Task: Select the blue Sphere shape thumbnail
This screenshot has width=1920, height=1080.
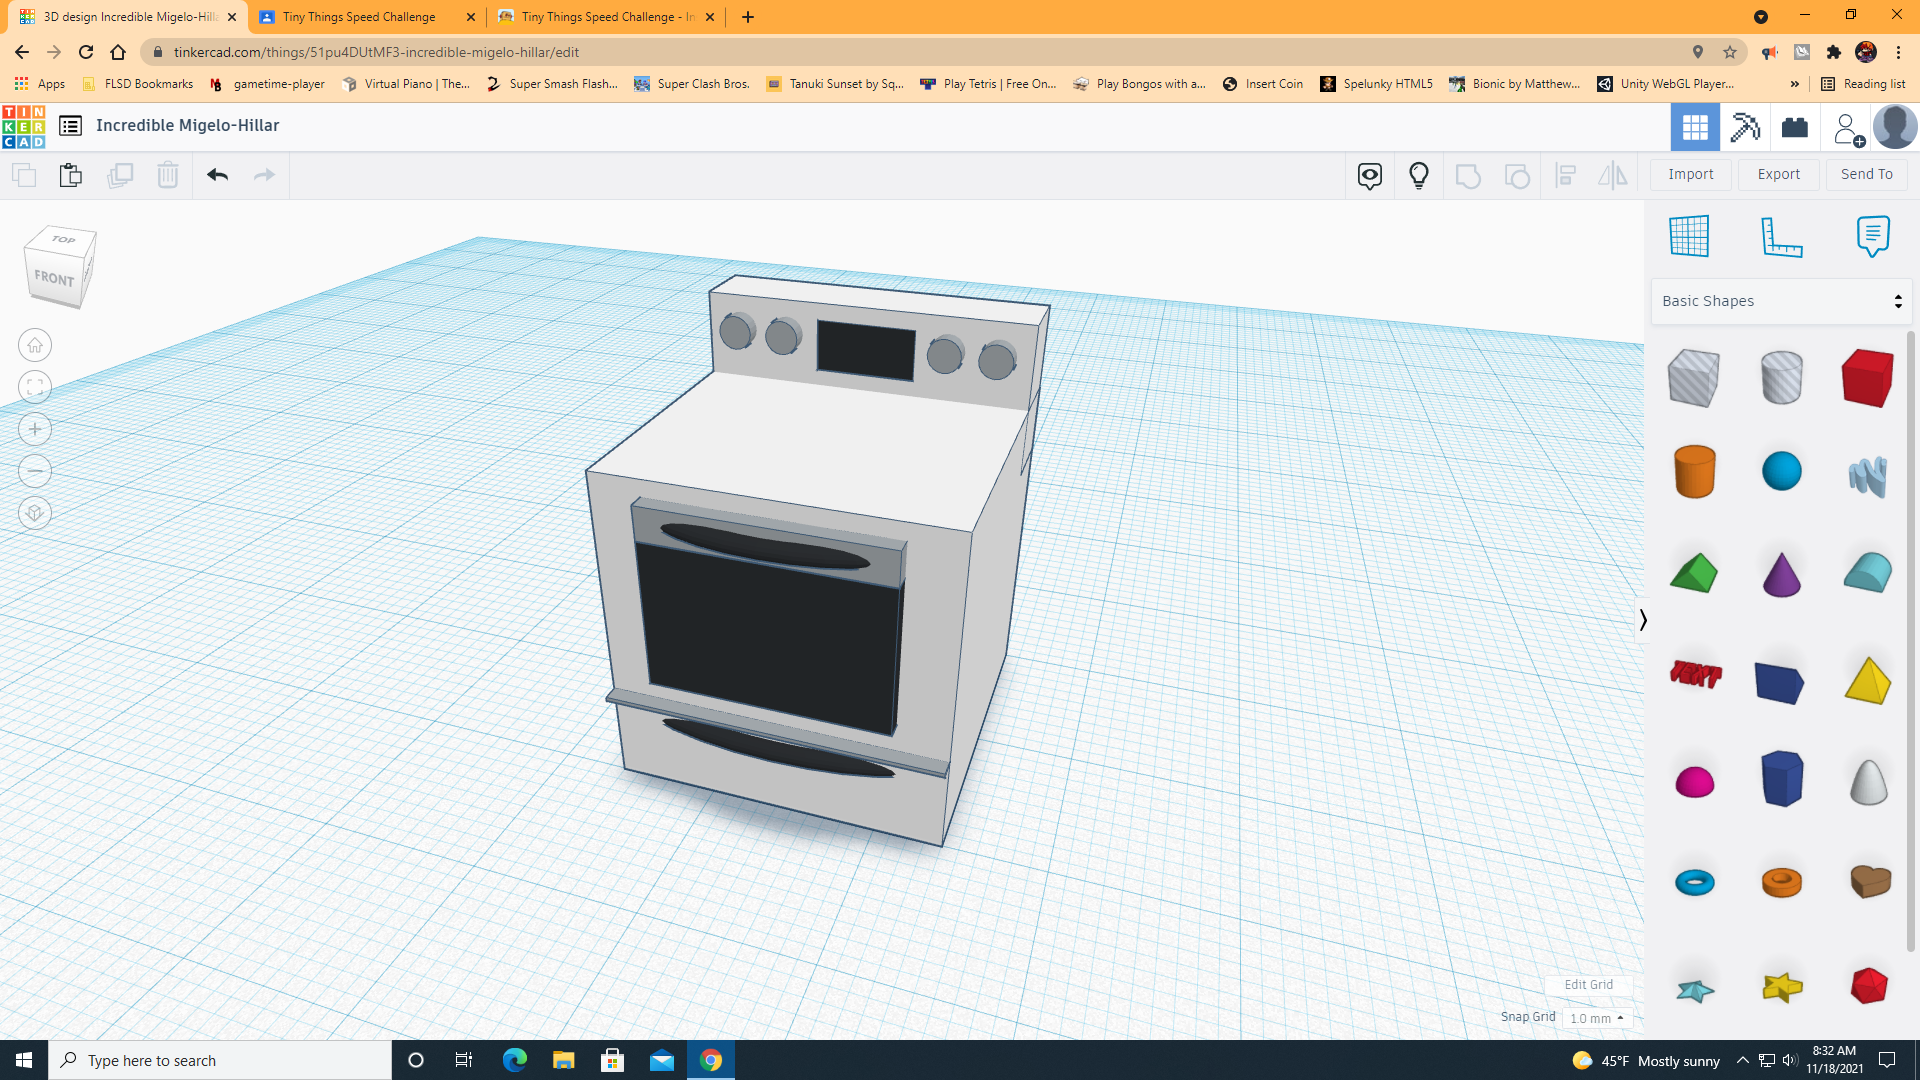Action: (x=1781, y=471)
